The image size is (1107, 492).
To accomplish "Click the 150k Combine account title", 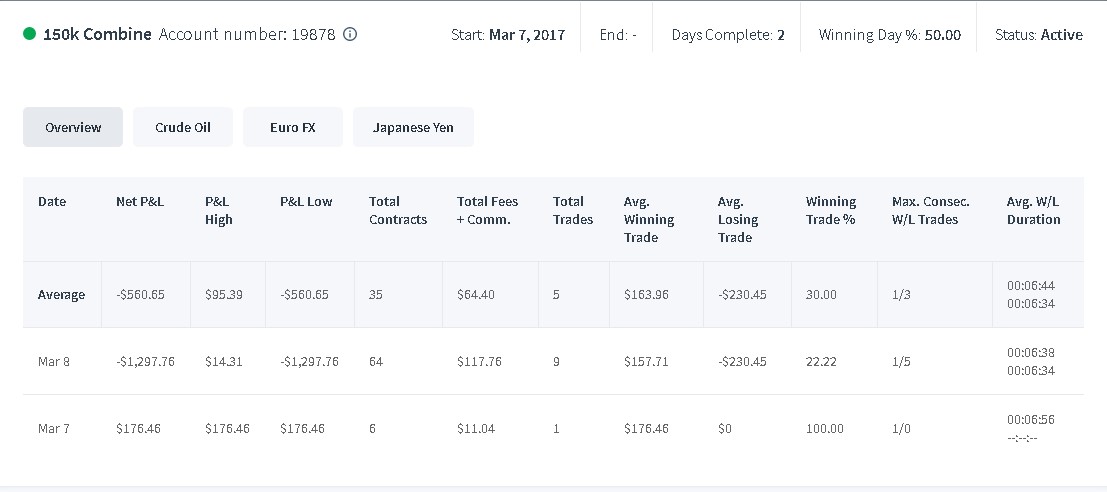I will point(97,34).
